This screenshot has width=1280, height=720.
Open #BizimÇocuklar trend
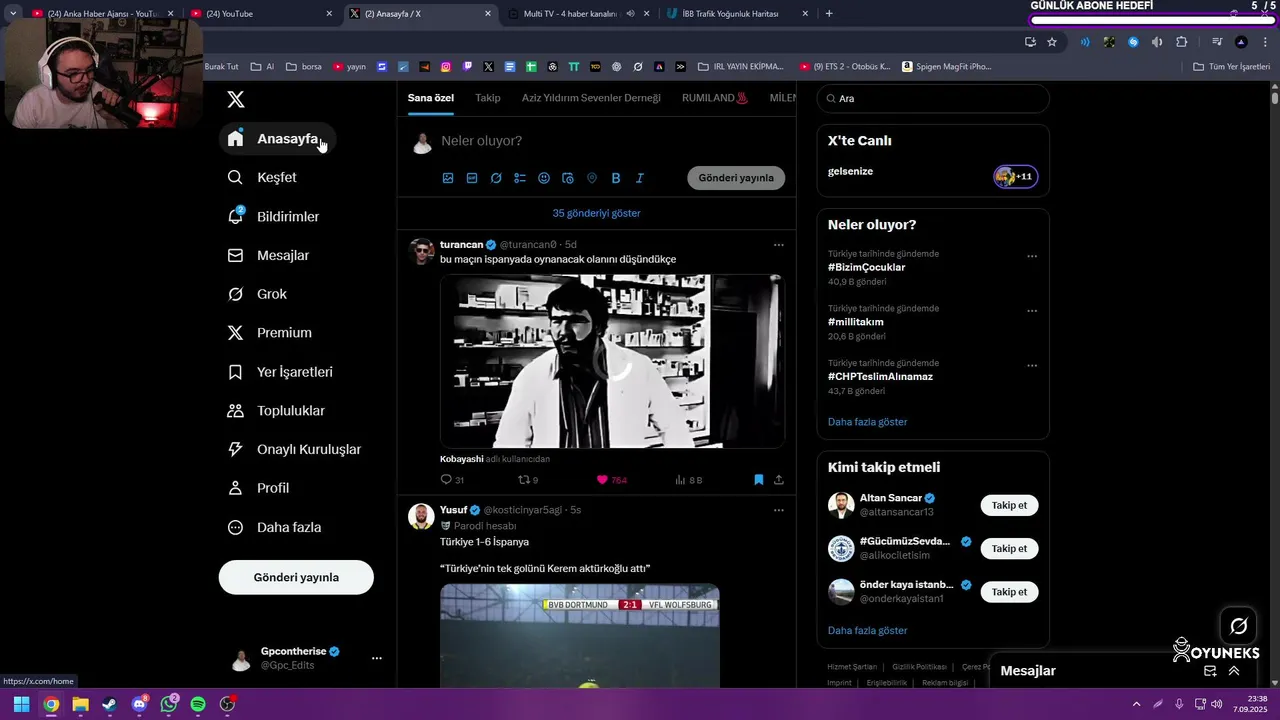(x=866, y=268)
